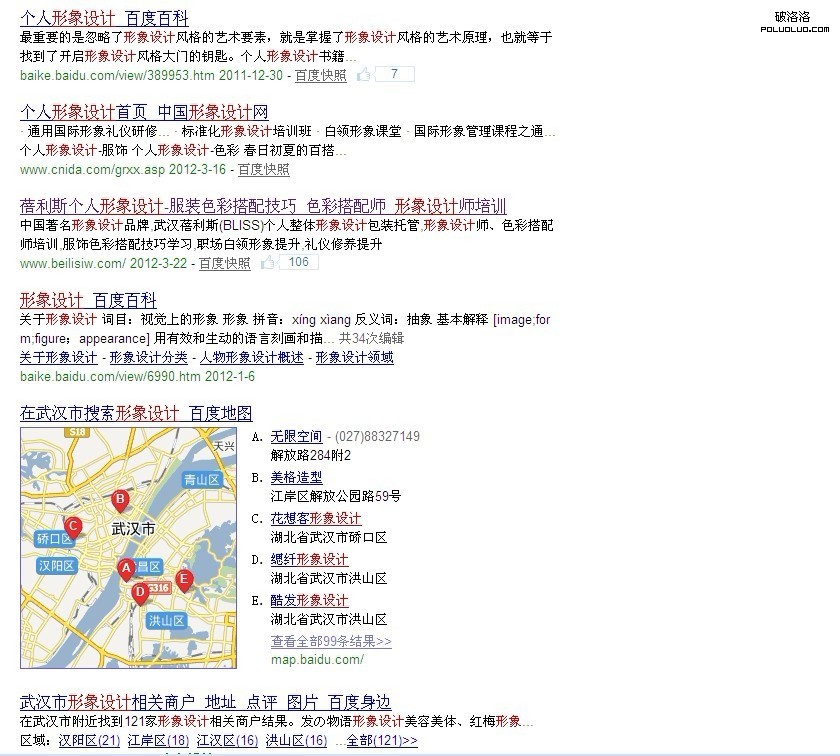Click map marker A on the Wuhan map
Image resolution: width=840 pixels, height=756 pixels.
click(x=126, y=569)
